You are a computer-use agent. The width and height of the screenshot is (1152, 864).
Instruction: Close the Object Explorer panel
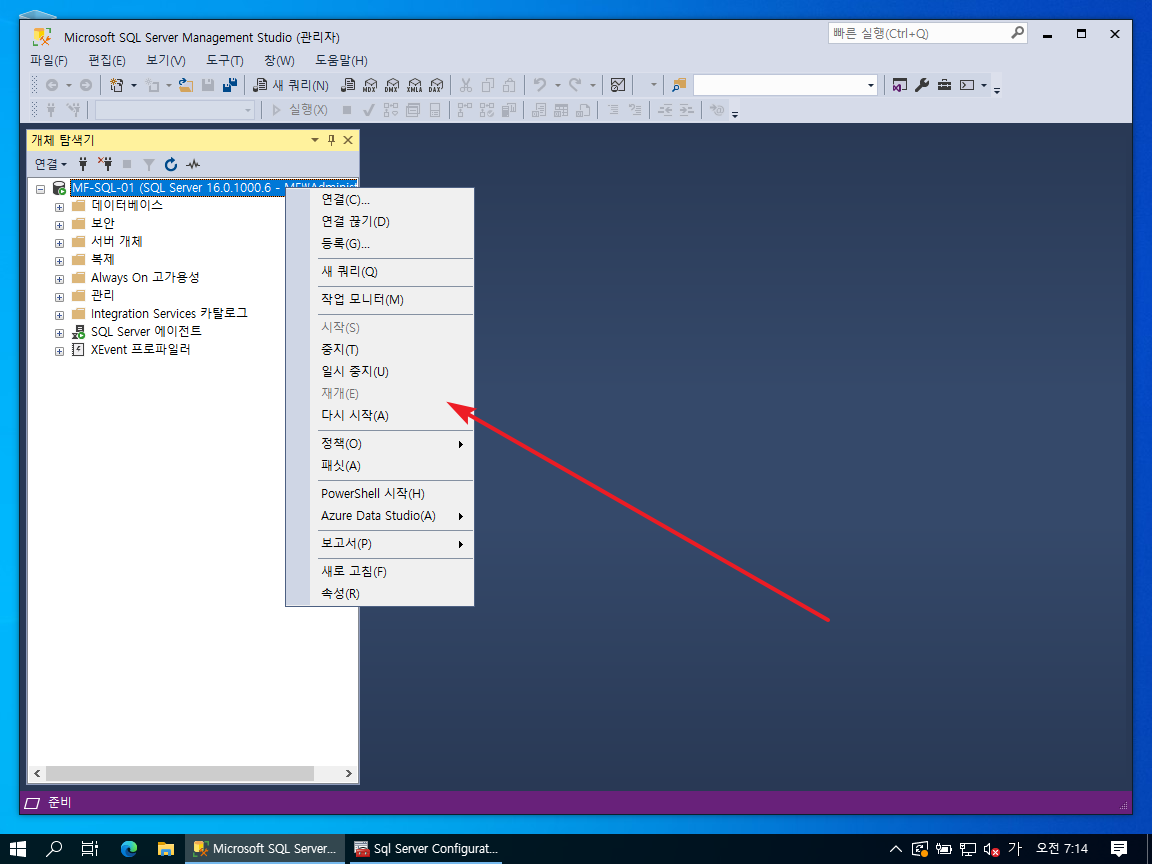348,140
